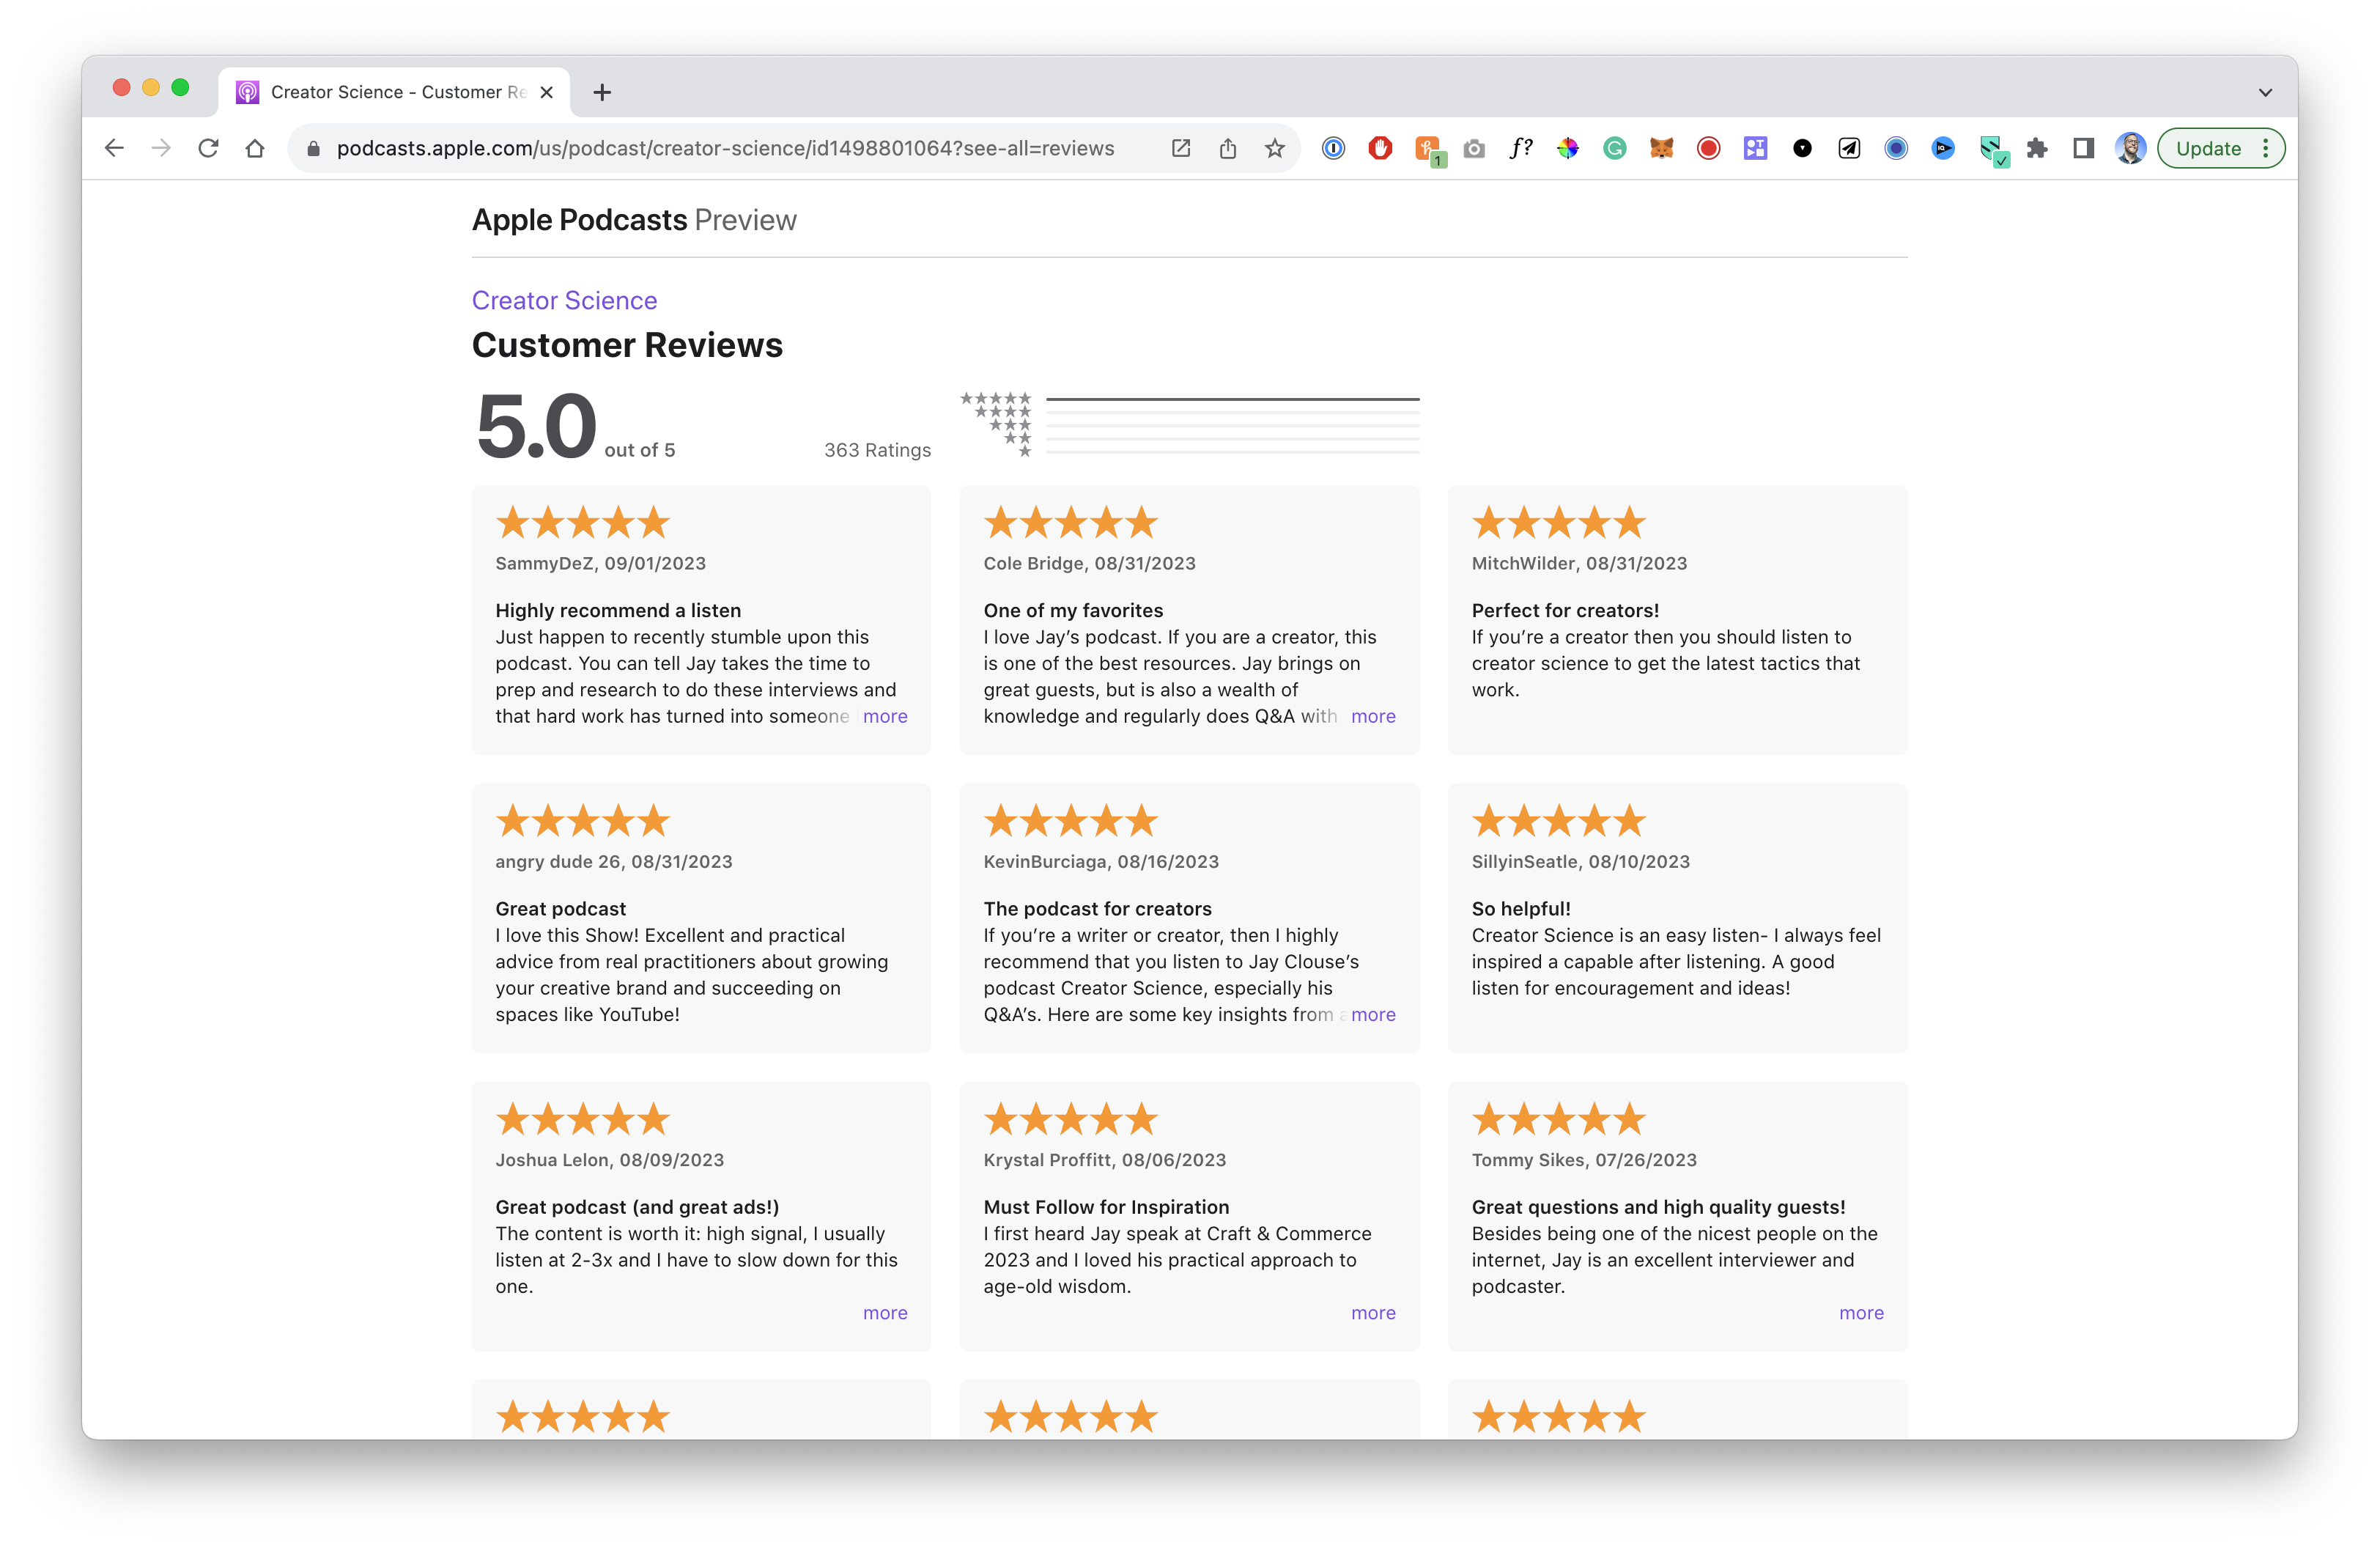This screenshot has height=1548, width=2380.
Task: Click review title 'Great podcast' by angry dude 26
Action: (x=561, y=908)
